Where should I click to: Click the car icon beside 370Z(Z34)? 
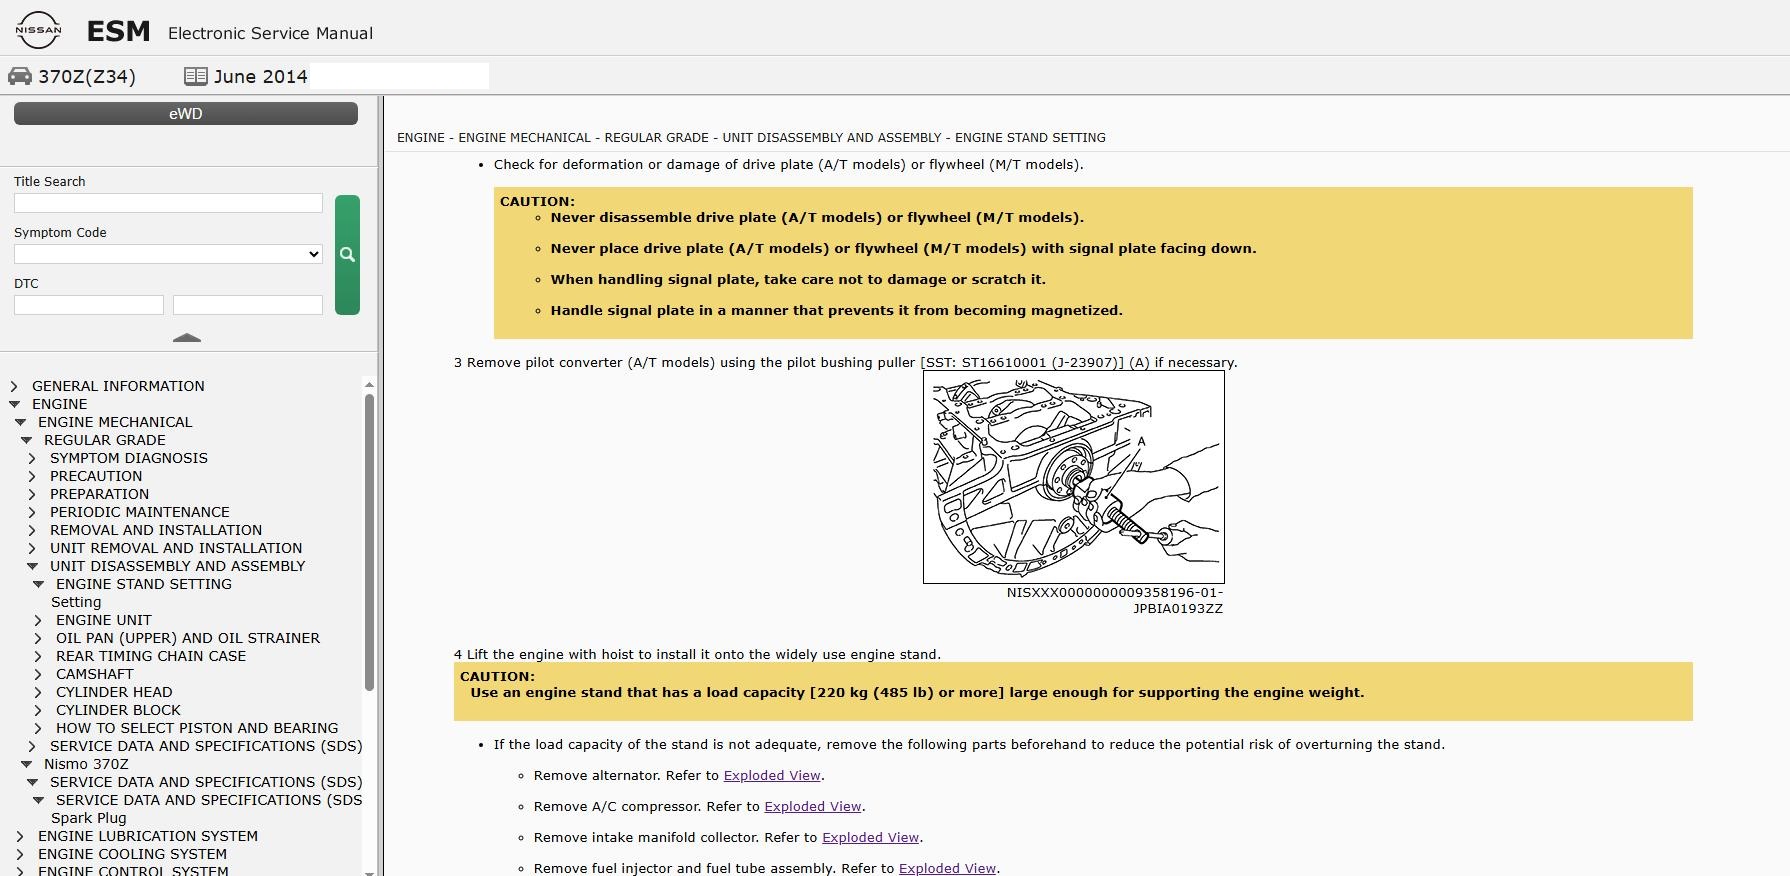pos(20,76)
